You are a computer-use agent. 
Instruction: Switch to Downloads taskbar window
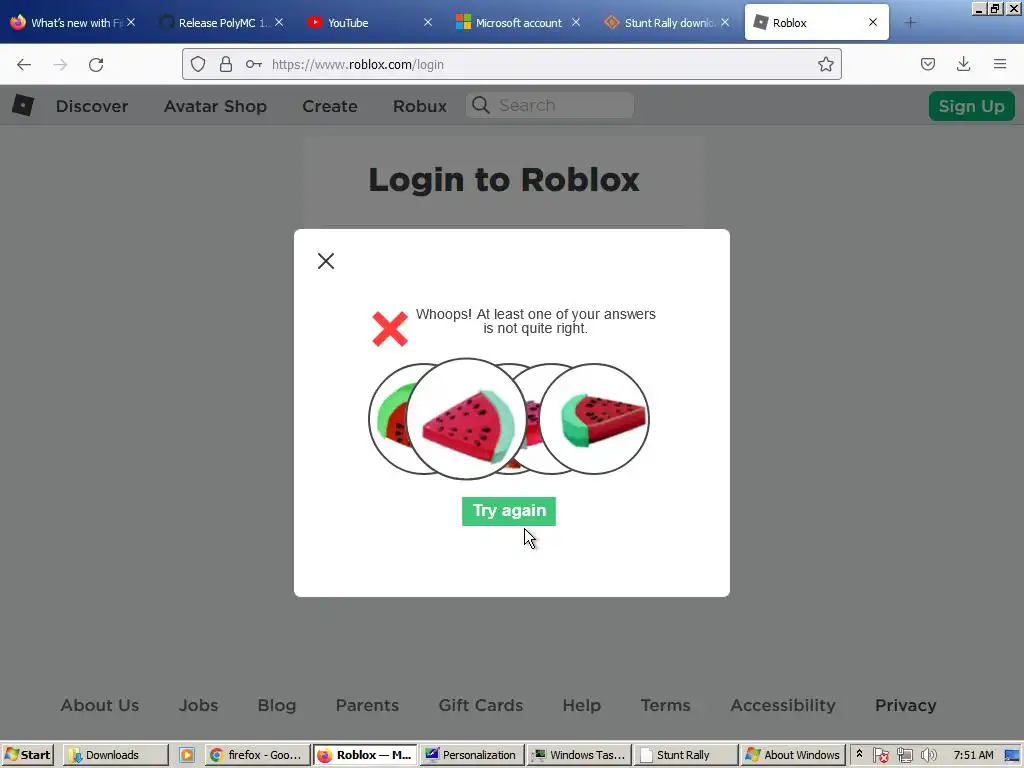pyautogui.click(x=116, y=755)
